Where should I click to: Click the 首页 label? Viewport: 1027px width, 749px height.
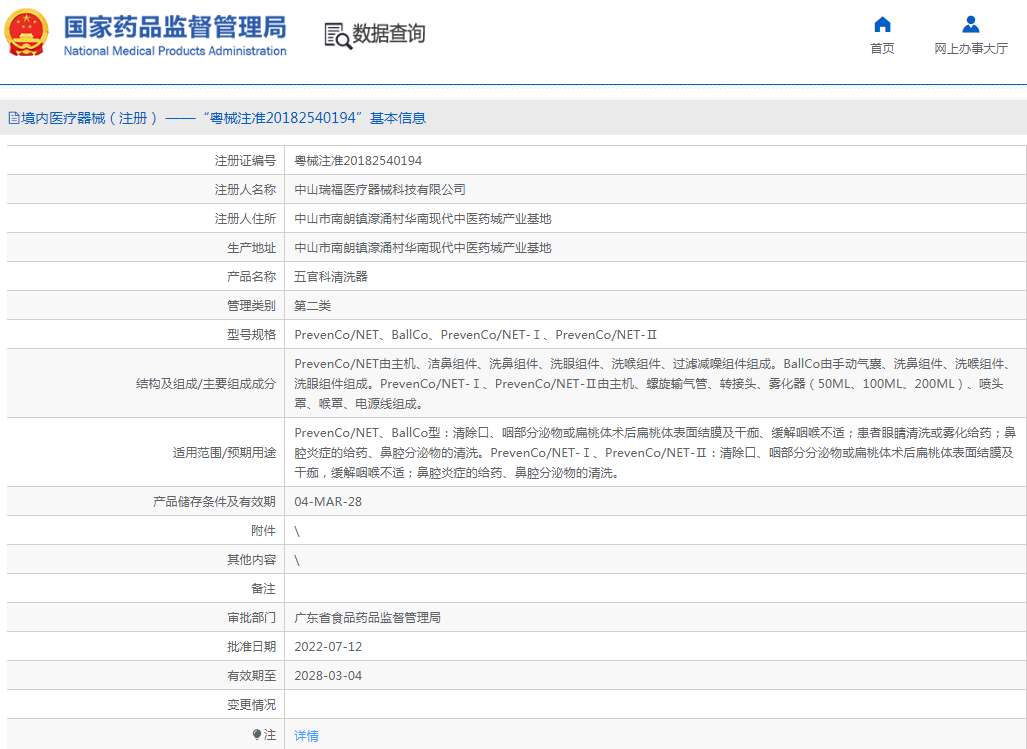pos(882,48)
